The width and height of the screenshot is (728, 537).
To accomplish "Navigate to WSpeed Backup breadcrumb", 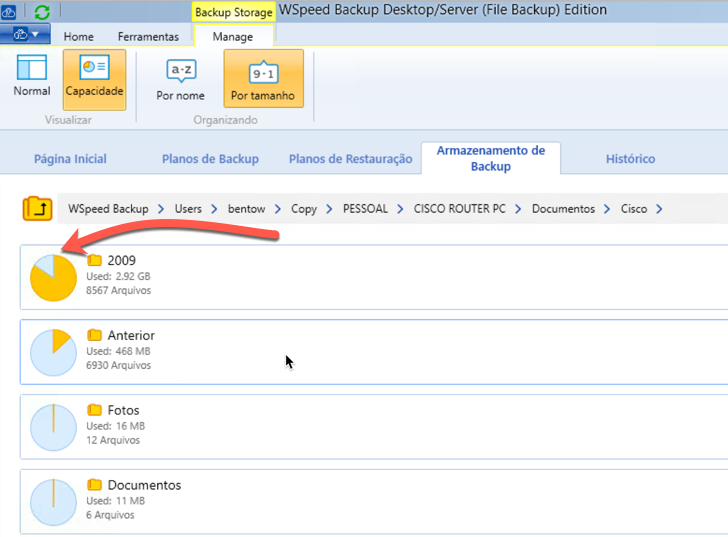I will click(x=108, y=209).
